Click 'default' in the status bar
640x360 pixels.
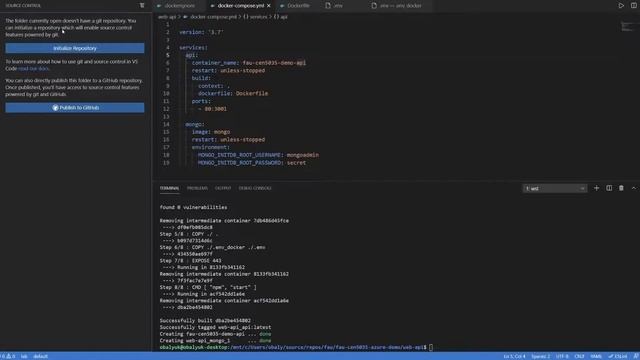coord(40,356)
